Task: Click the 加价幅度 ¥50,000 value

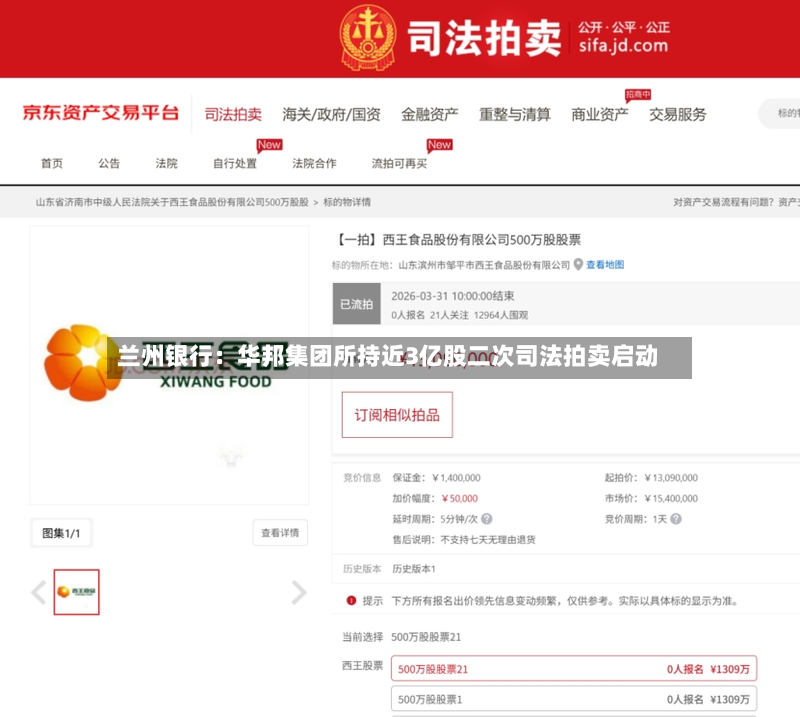Action: pyautogui.click(x=460, y=499)
